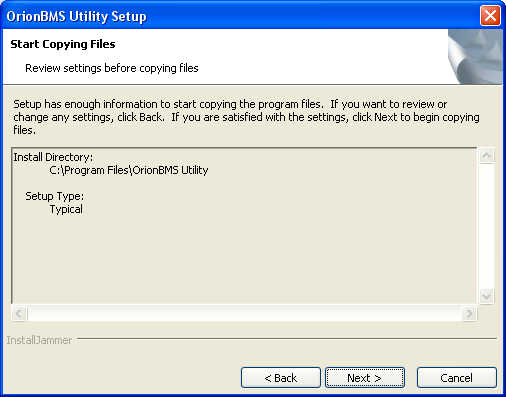This screenshot has width=506, height=397.
Task: Go back to the previous setup step
Action: coord(281,378)
